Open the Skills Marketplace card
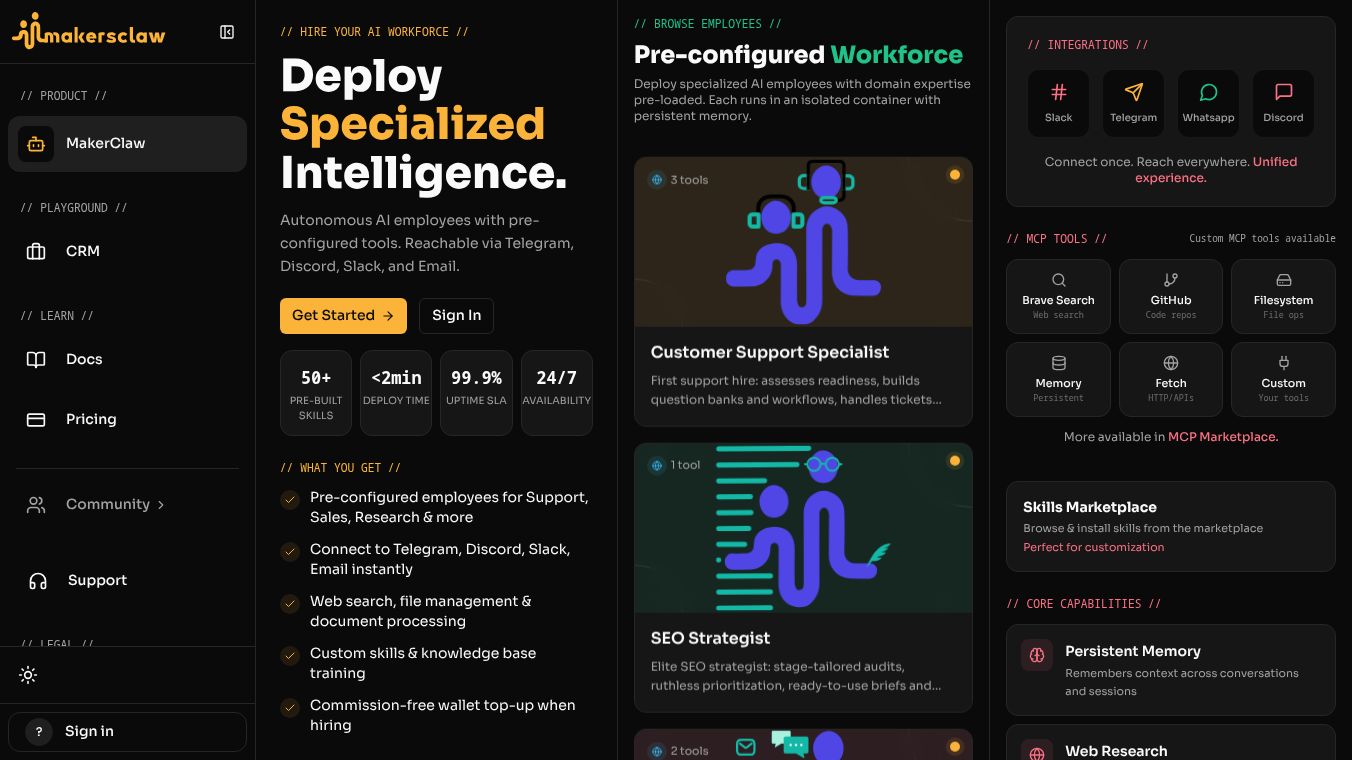Screen dimensions: 1352x760 tap(1170, 526)
